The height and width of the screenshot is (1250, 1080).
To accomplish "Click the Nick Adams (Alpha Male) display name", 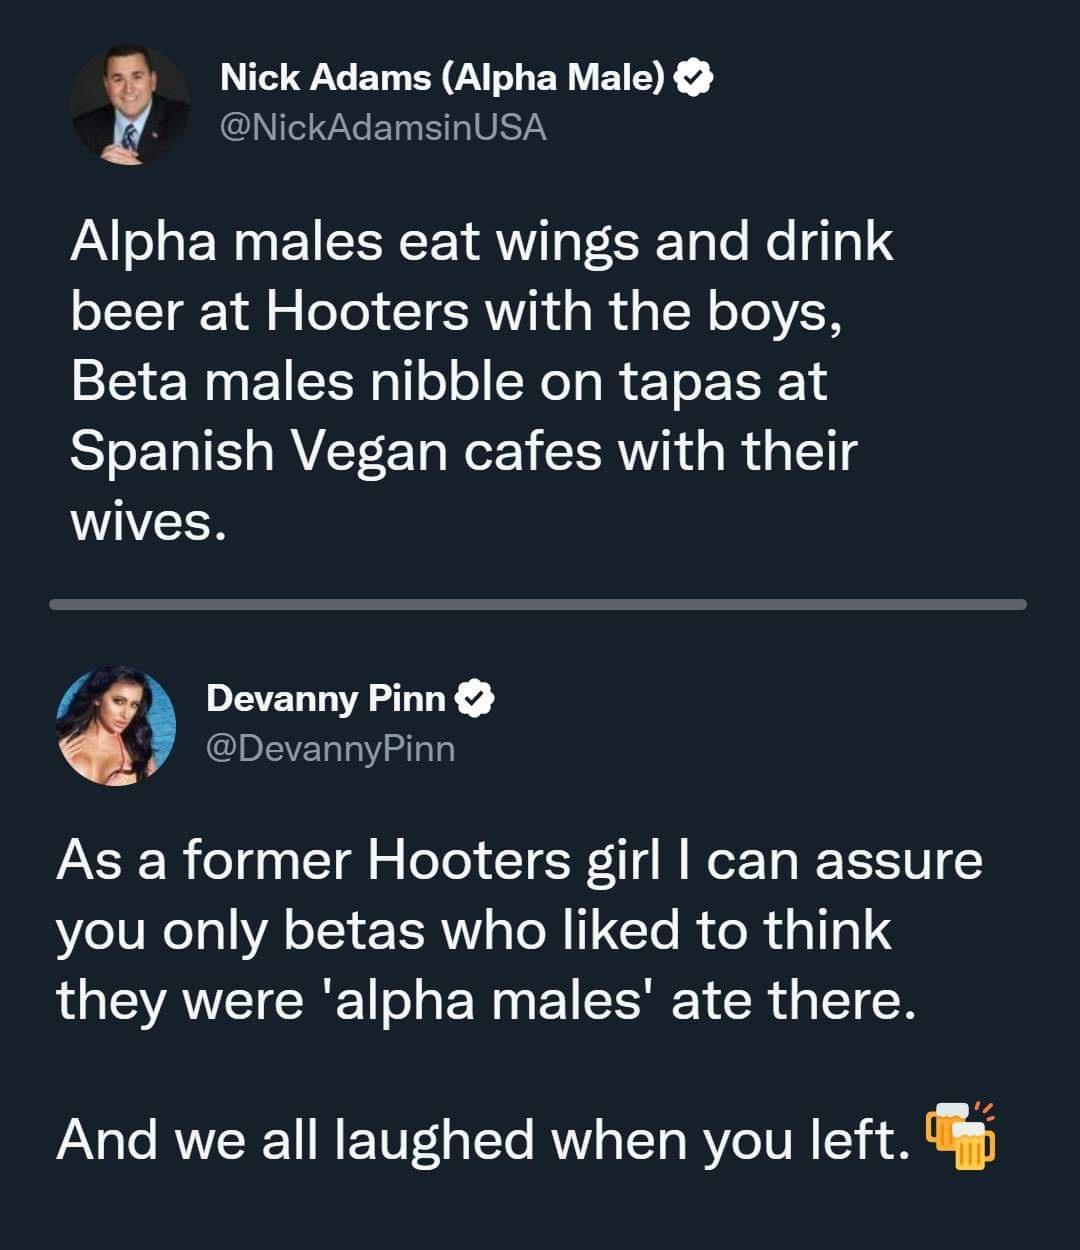I will [442, 78].
